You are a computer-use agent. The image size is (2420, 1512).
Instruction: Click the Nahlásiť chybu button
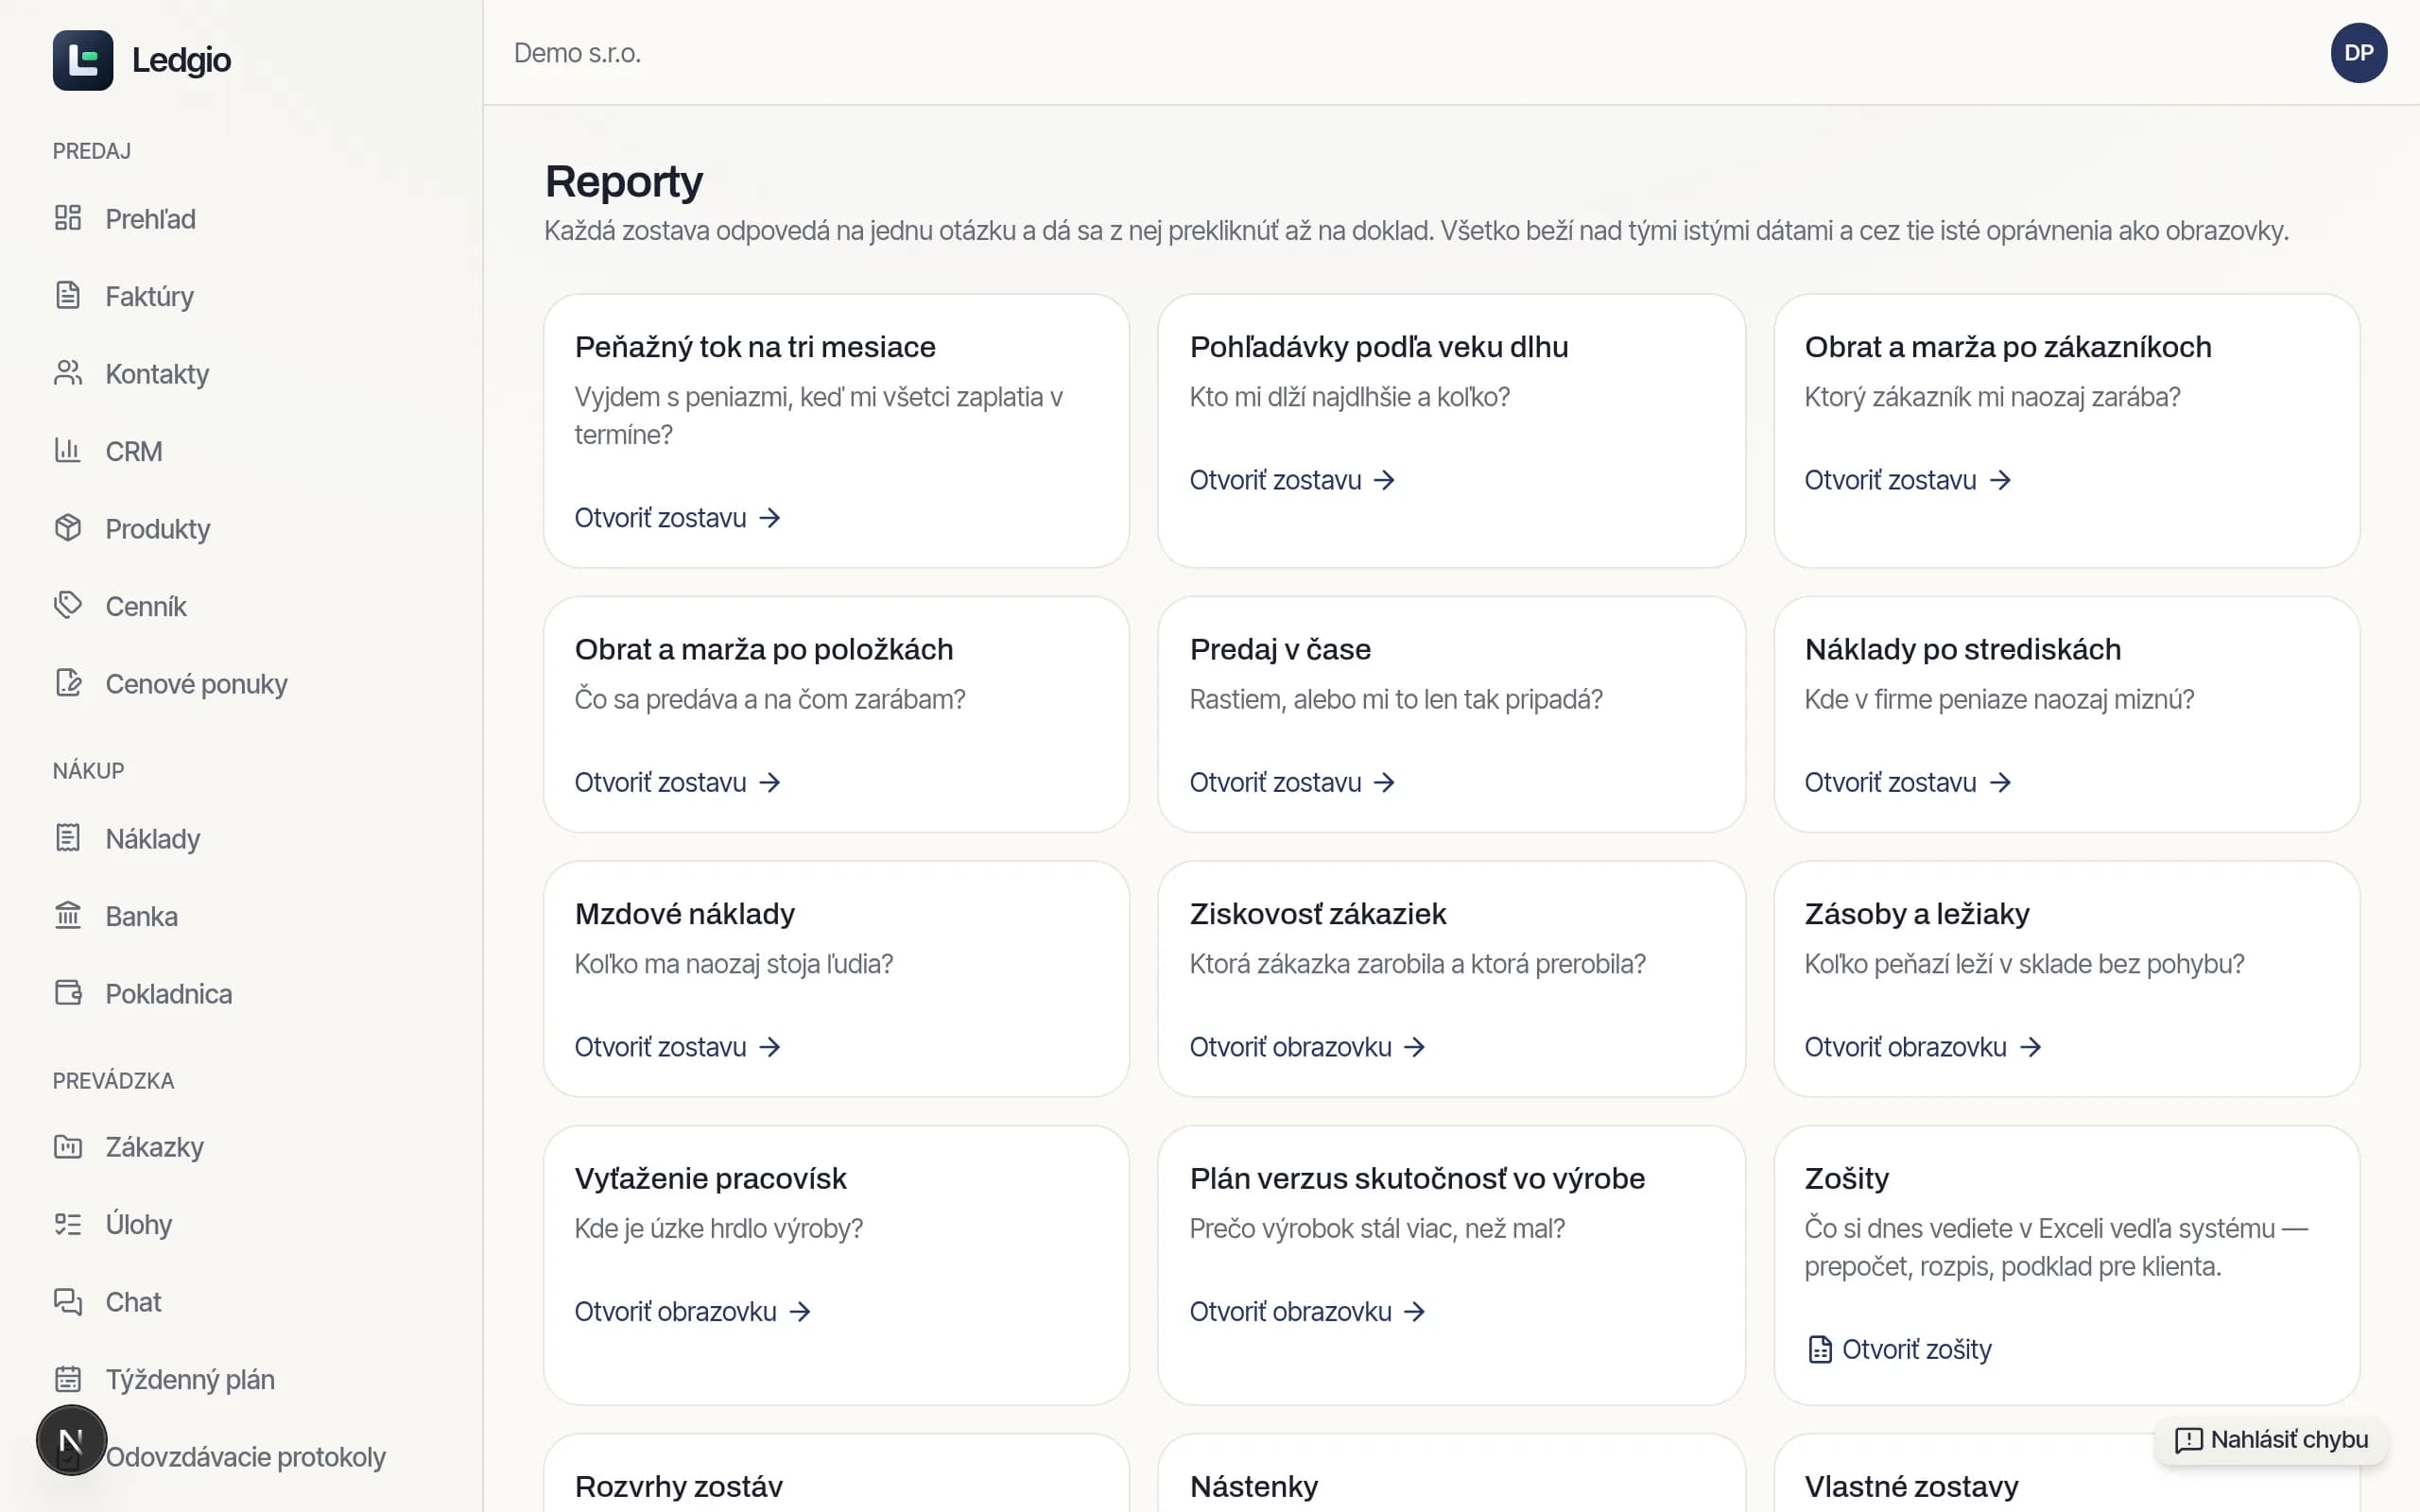[2271, 1439]
